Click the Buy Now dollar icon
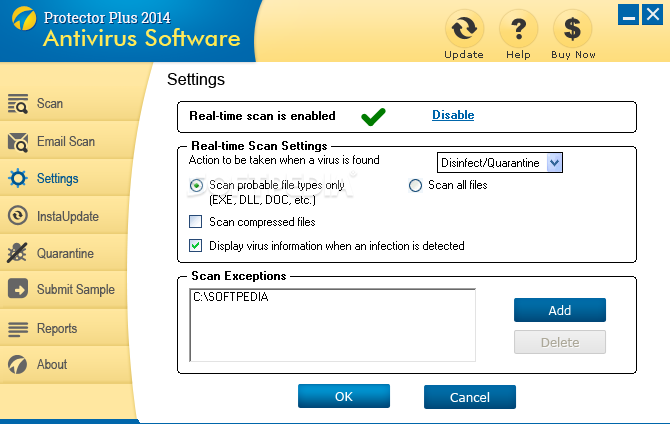Viewport: 670px width, 424px height. (573, 28)
